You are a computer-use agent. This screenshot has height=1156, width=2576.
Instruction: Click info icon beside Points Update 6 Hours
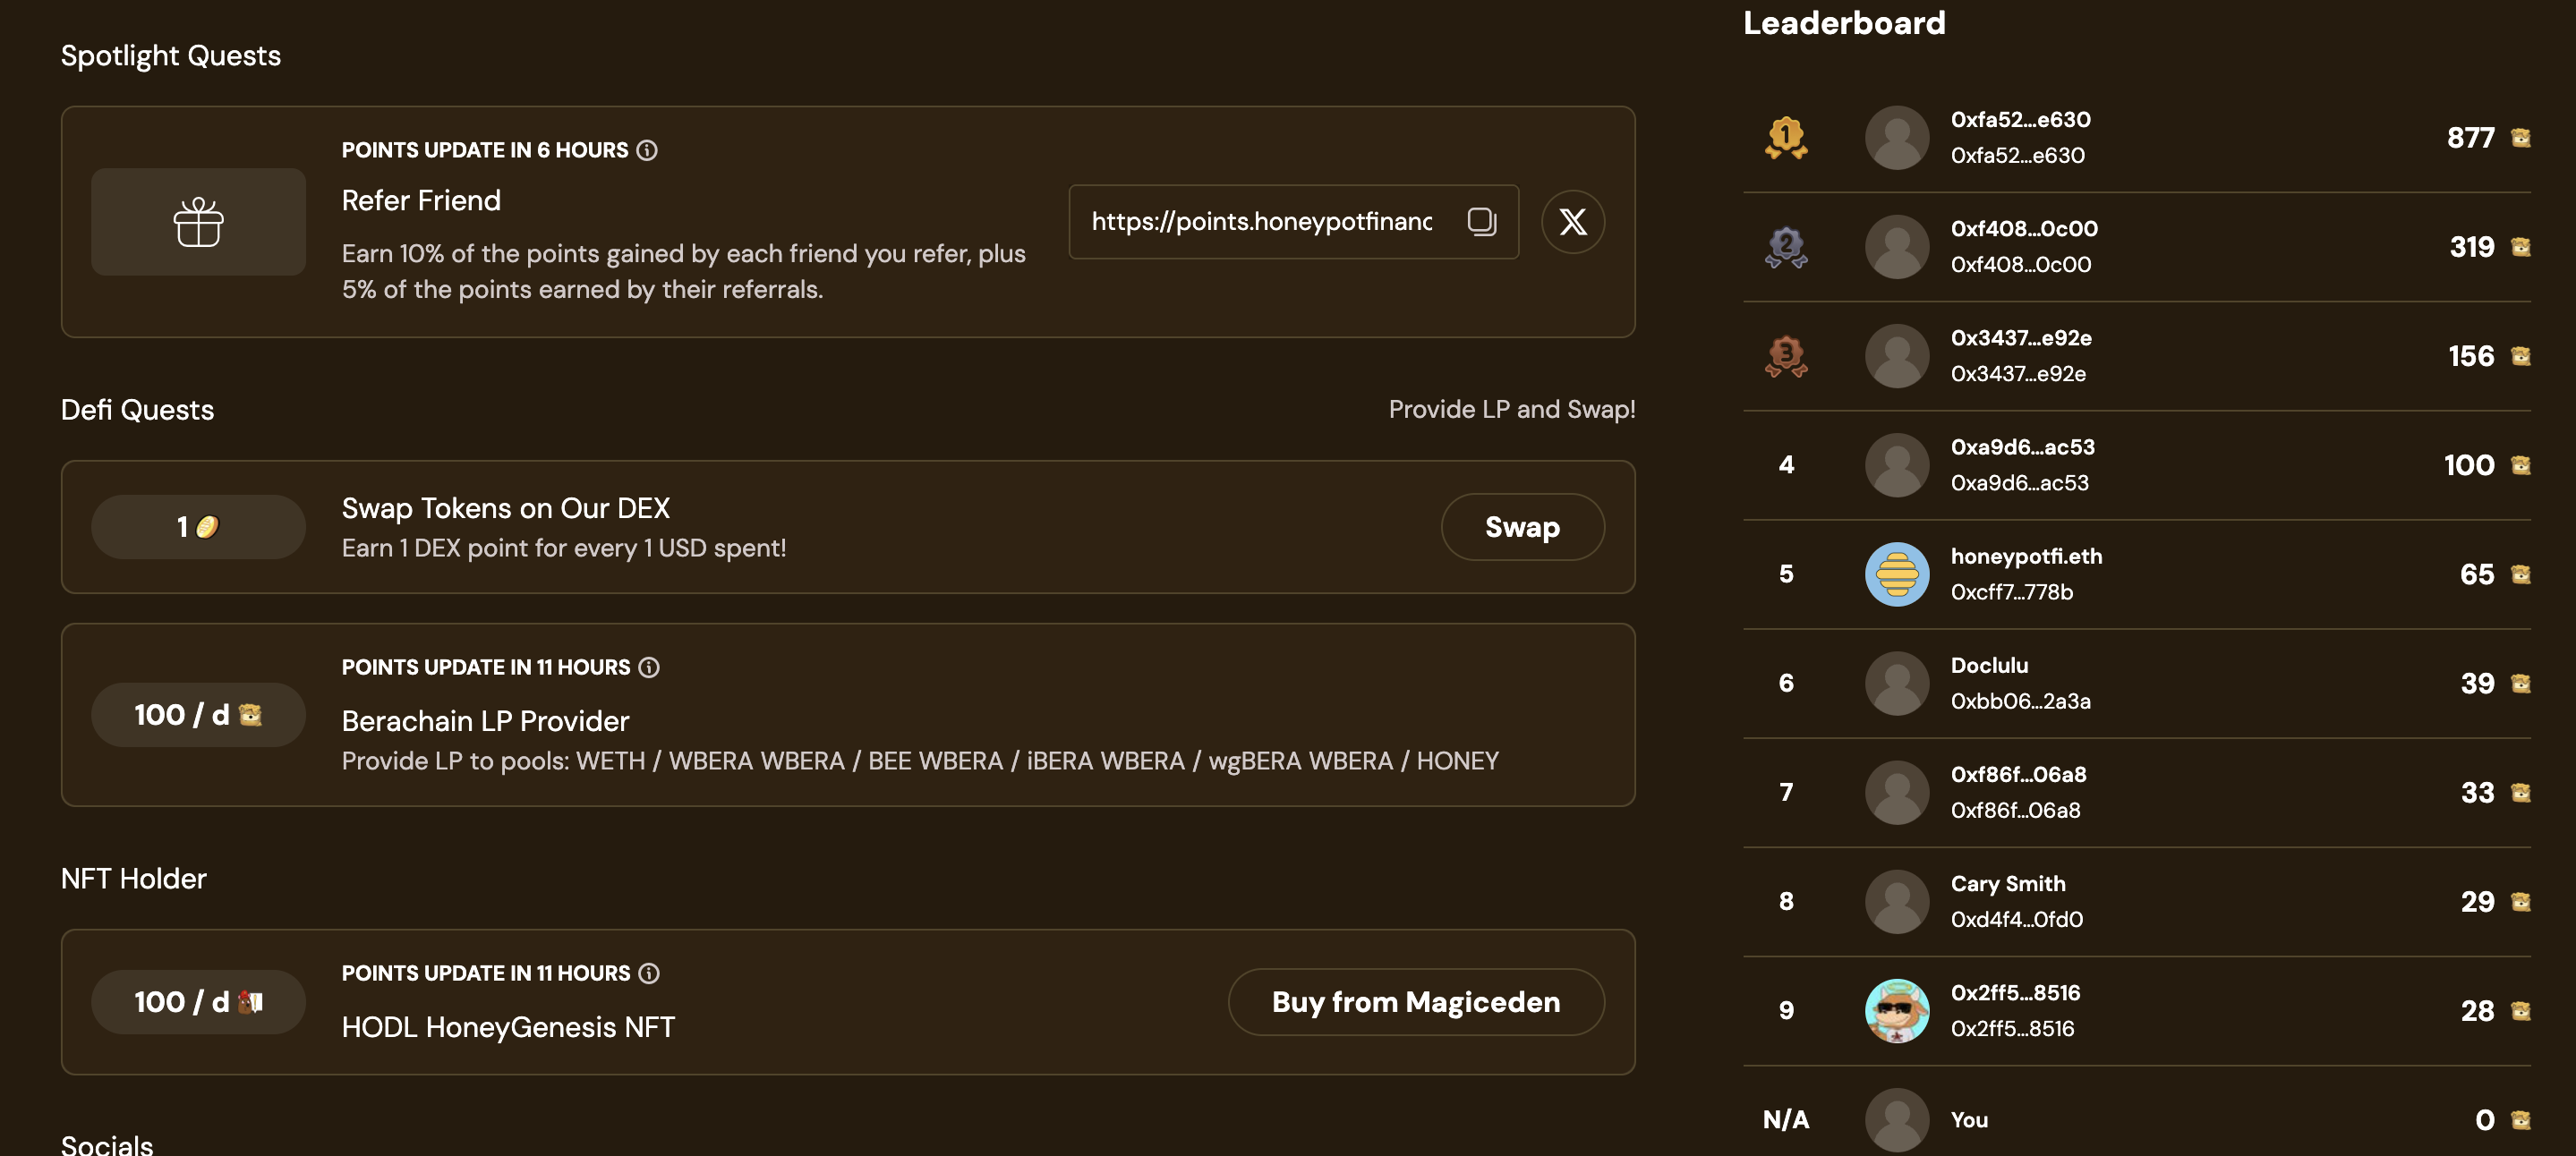(647, 150)
